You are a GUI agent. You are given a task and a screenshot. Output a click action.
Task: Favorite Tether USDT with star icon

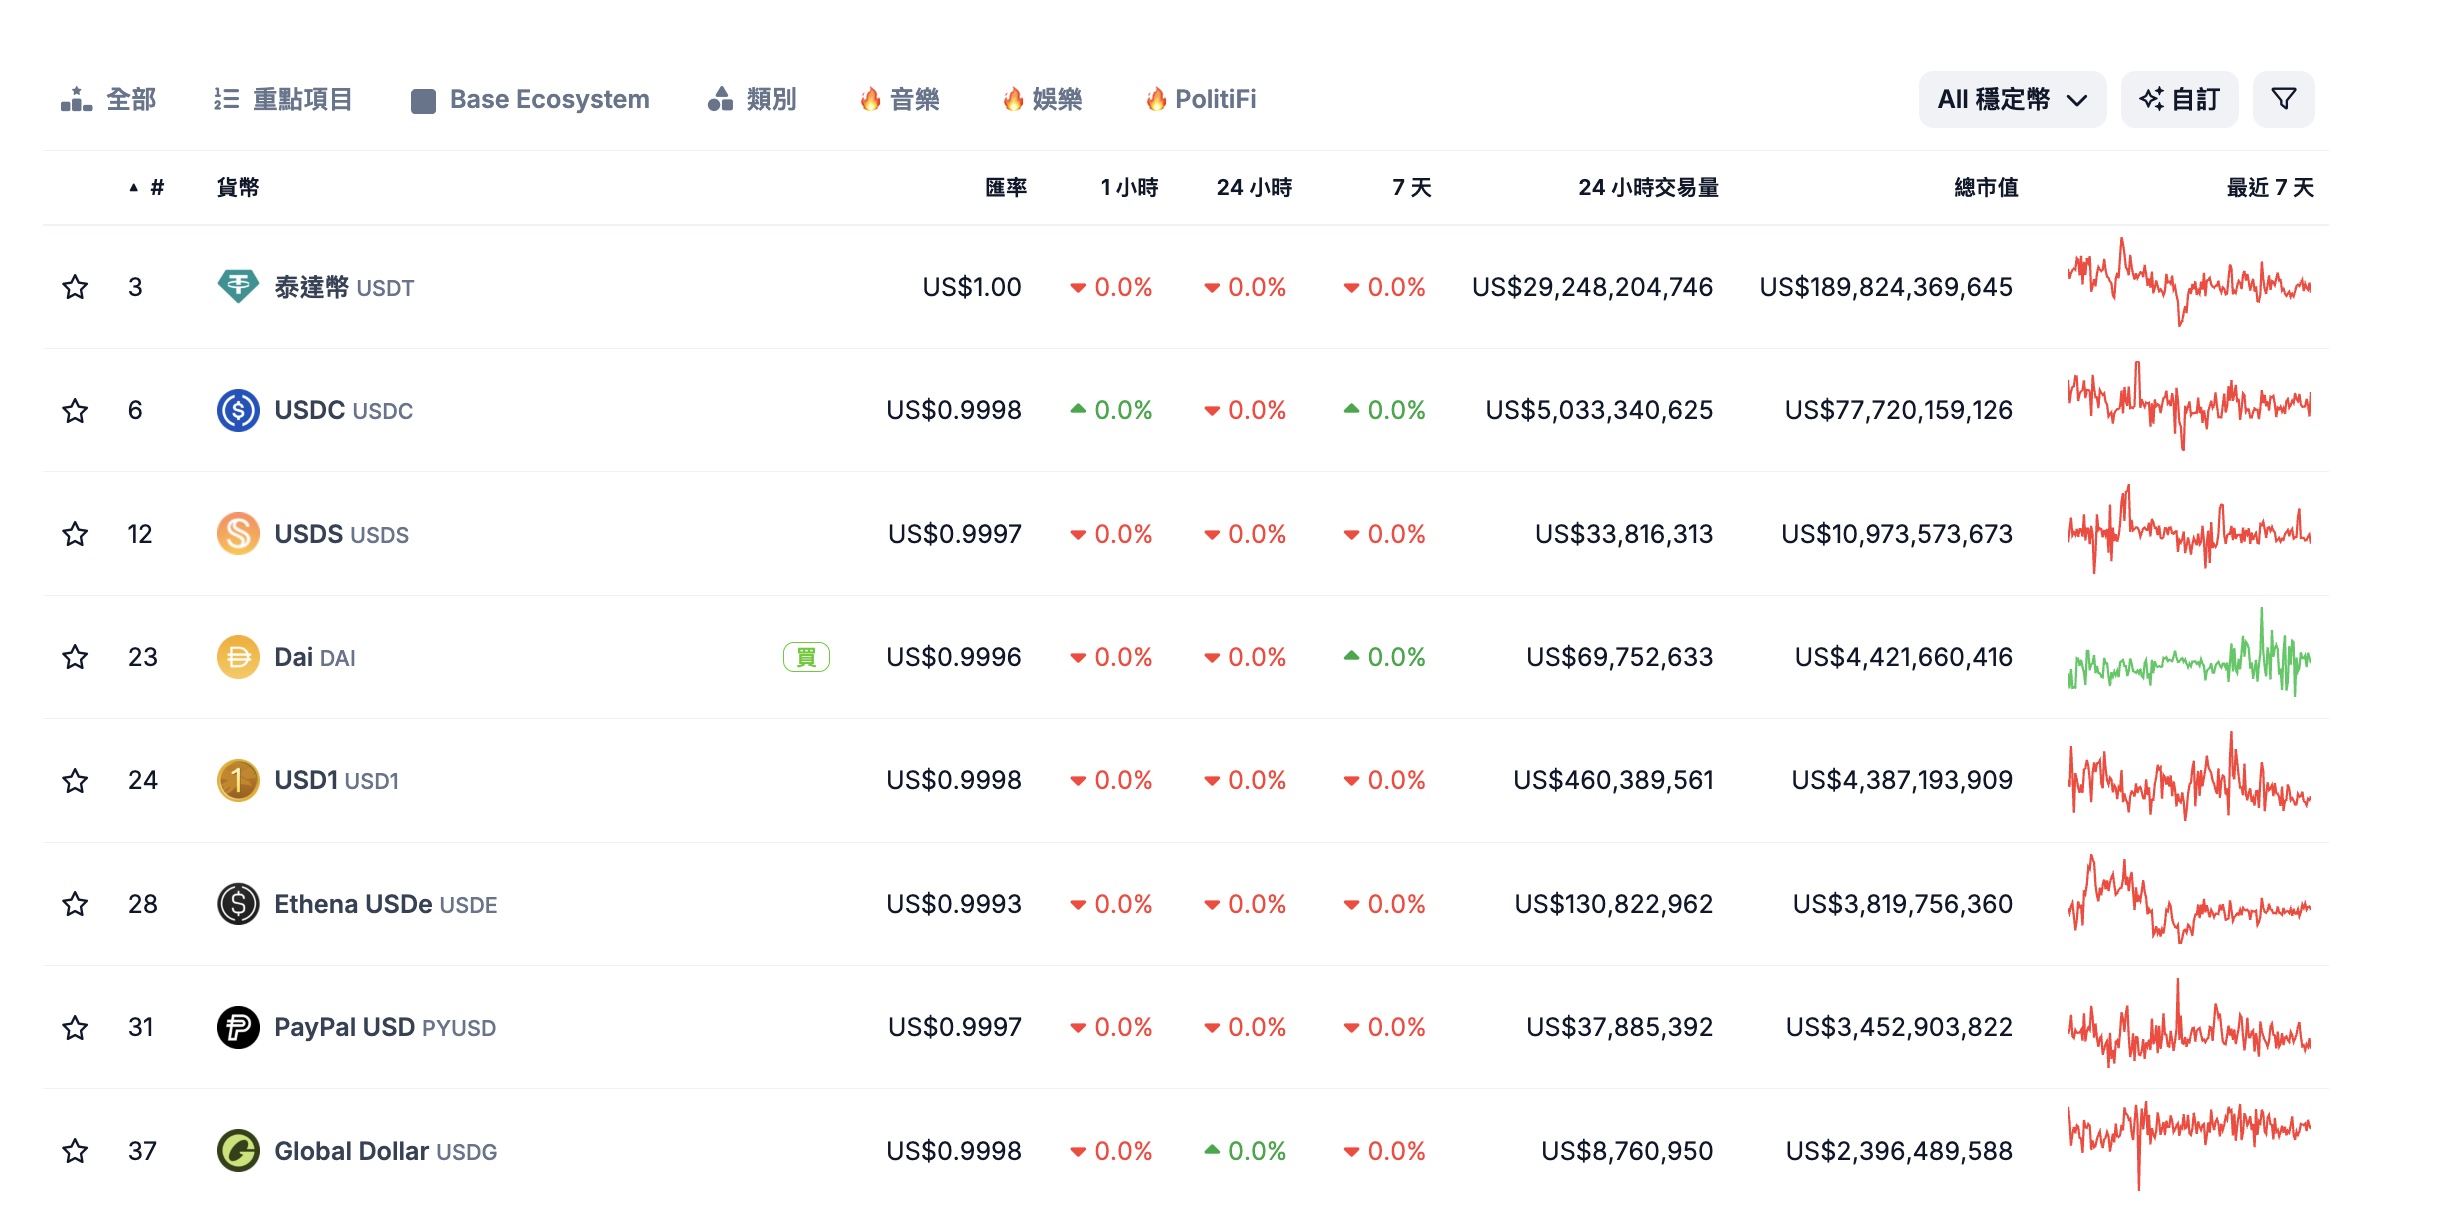(75, 287)
